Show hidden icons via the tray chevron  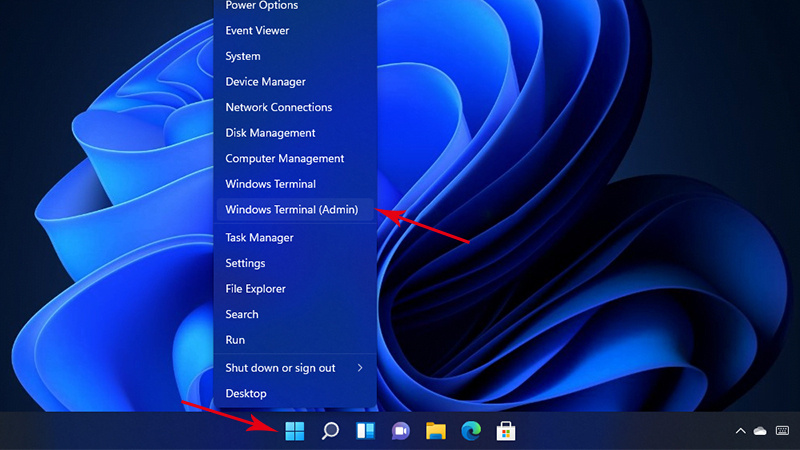coord(740,431)
